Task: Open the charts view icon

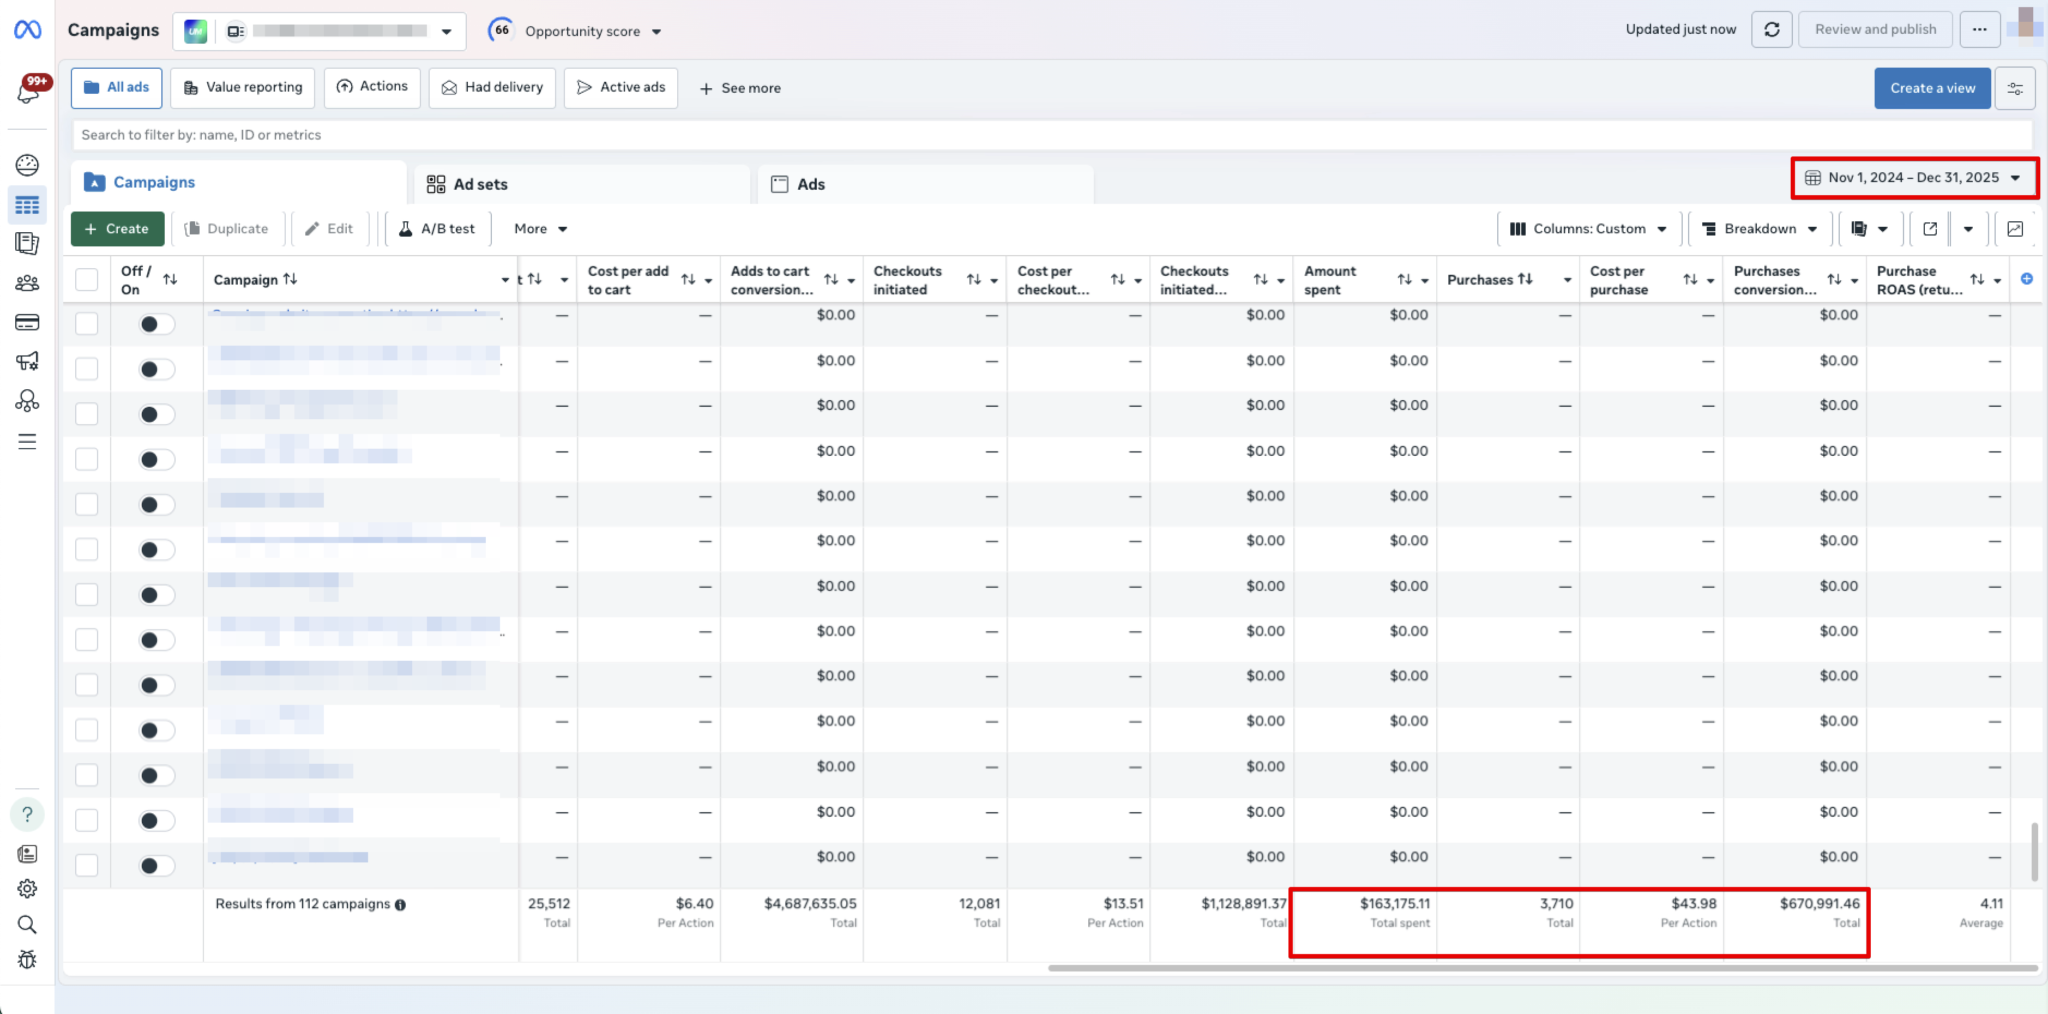Action: click(2015, 229)
